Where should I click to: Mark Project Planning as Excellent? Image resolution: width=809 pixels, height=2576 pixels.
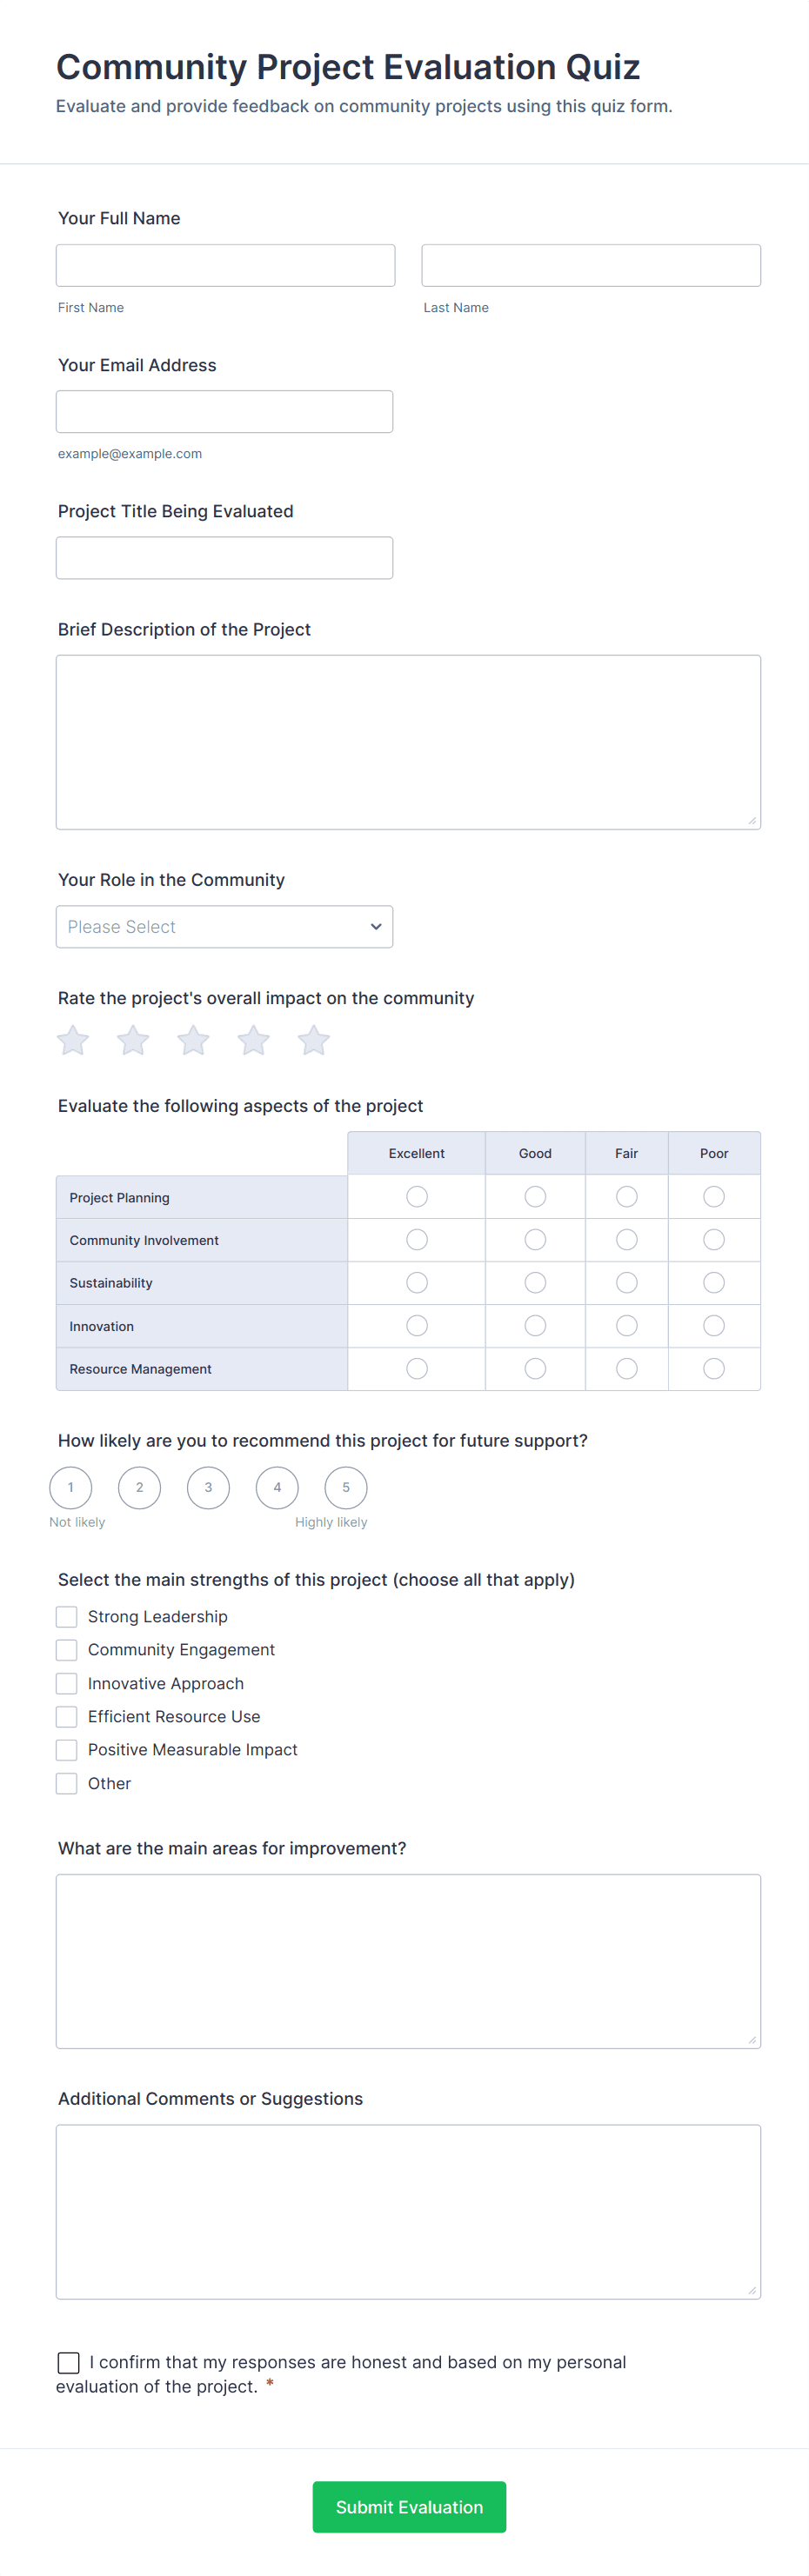(x=417, y=1197)
